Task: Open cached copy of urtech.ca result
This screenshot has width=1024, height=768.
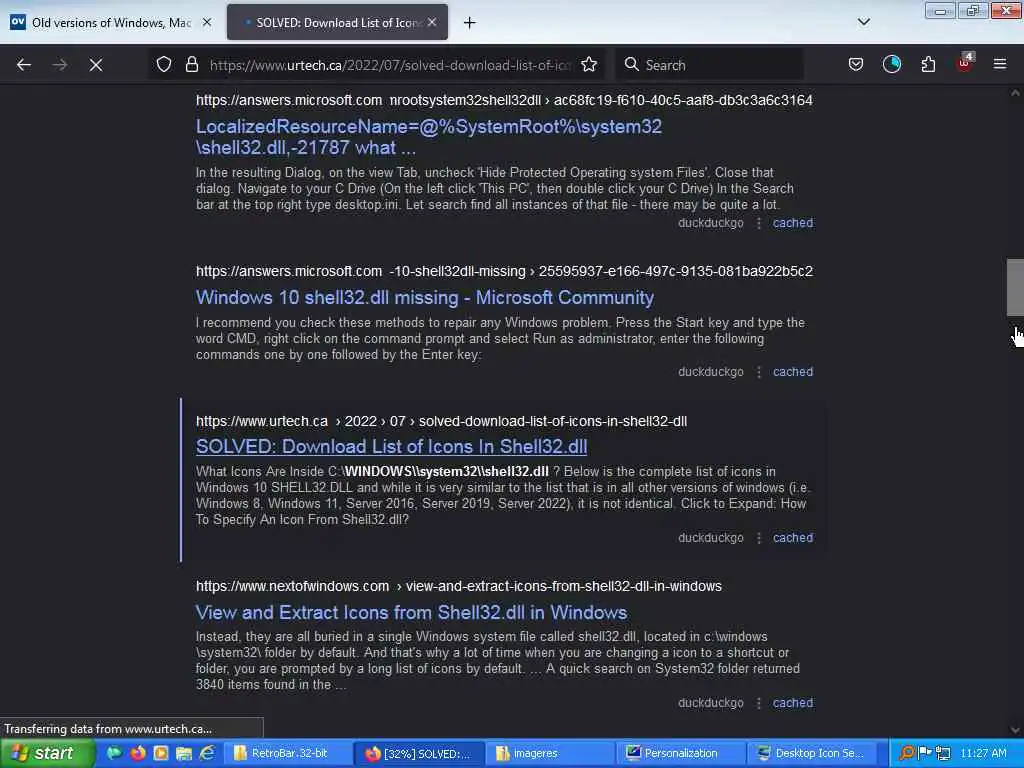Action: [793, 537]
